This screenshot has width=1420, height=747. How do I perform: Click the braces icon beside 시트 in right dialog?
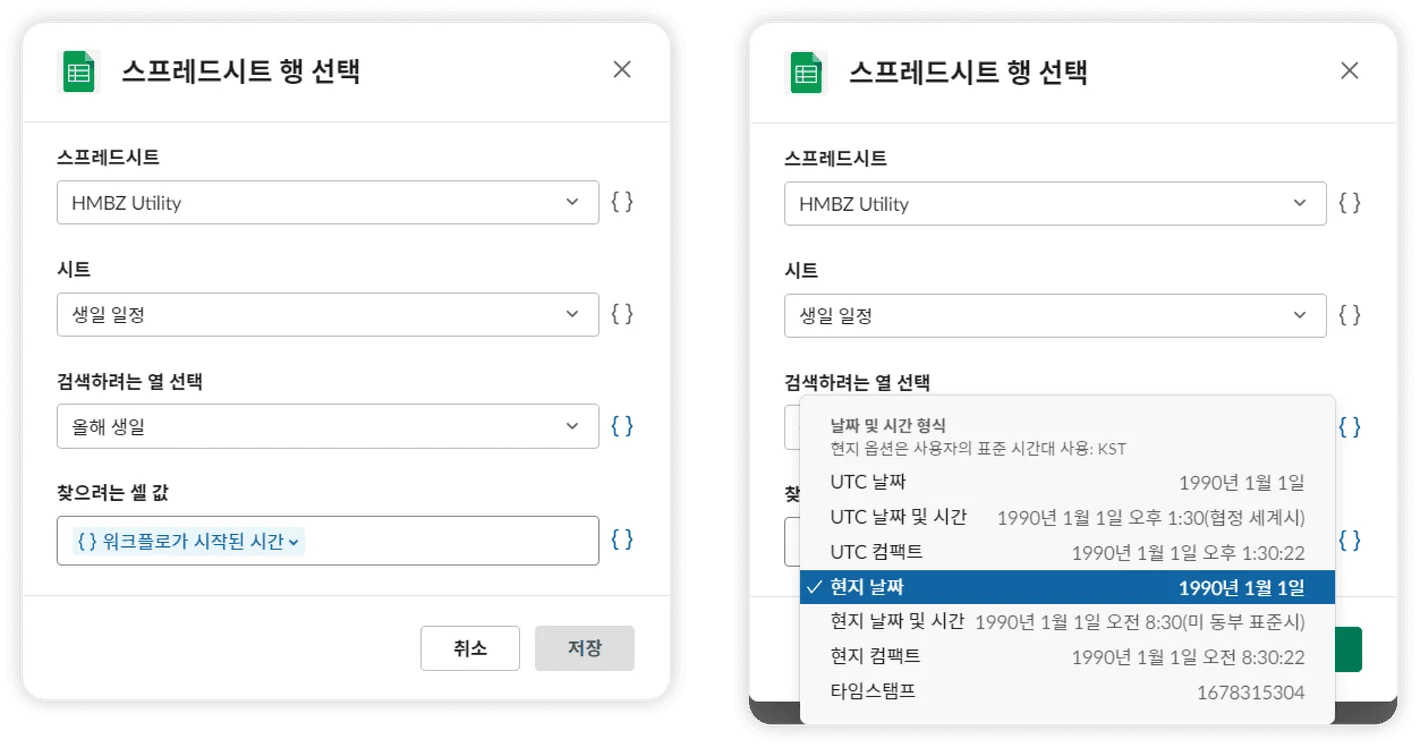coord(1349,315)
